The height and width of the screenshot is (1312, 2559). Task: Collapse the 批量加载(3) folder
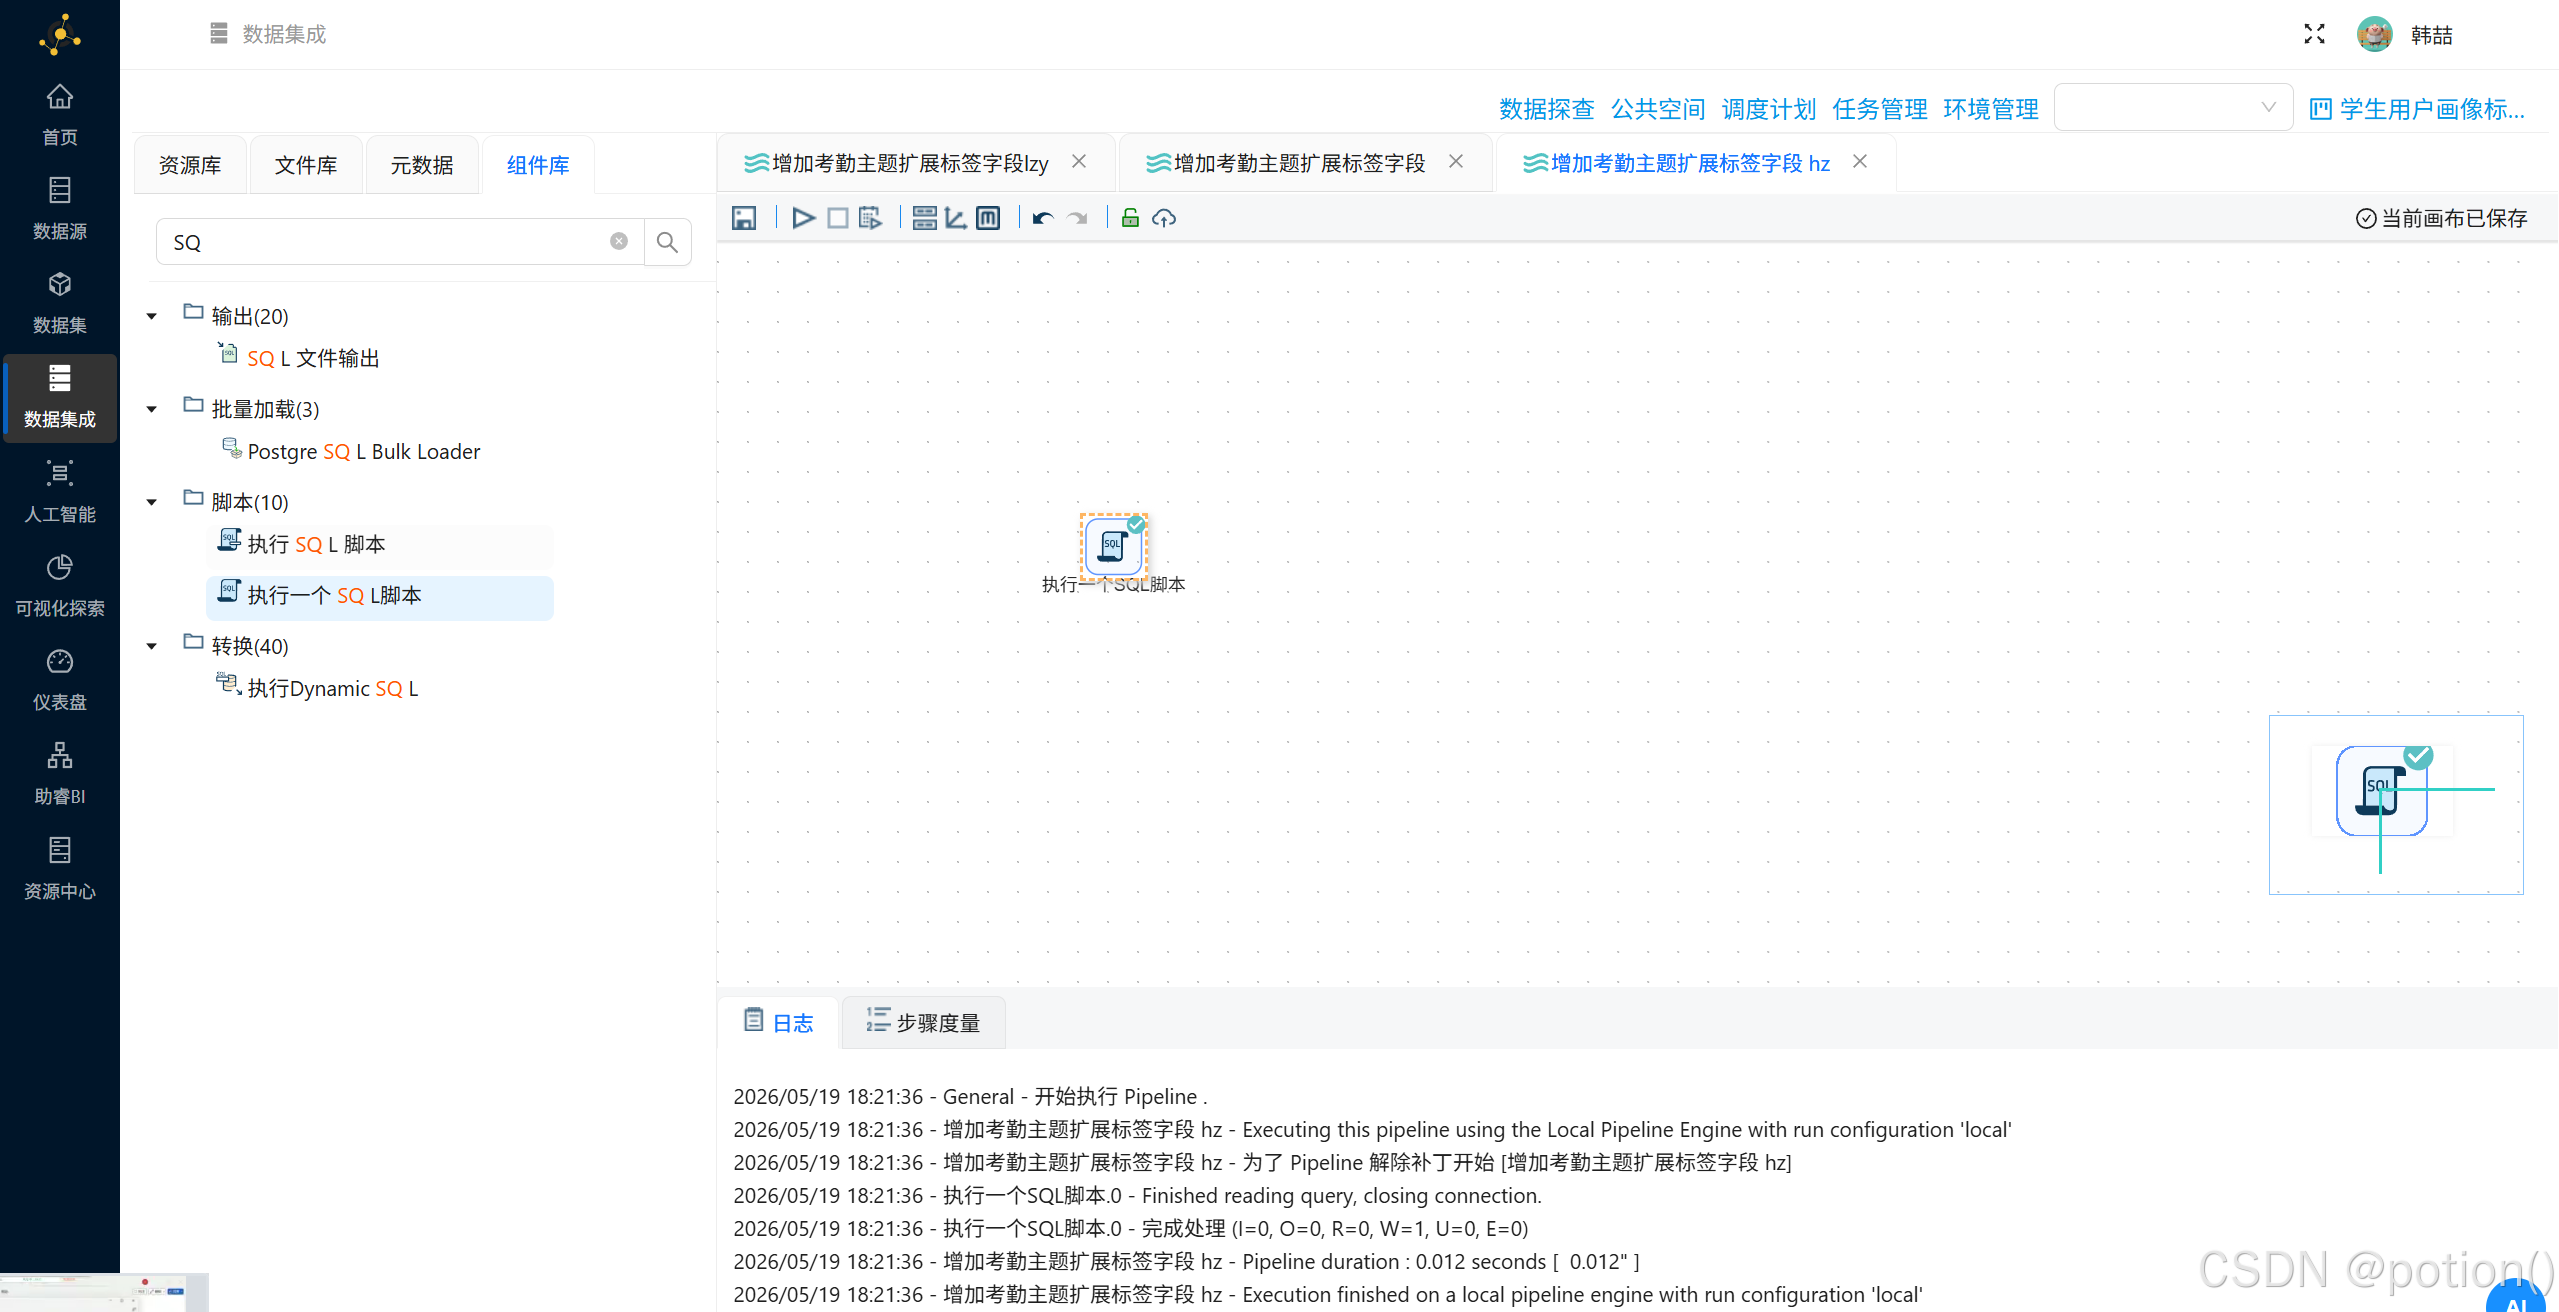tap(152, 409)
